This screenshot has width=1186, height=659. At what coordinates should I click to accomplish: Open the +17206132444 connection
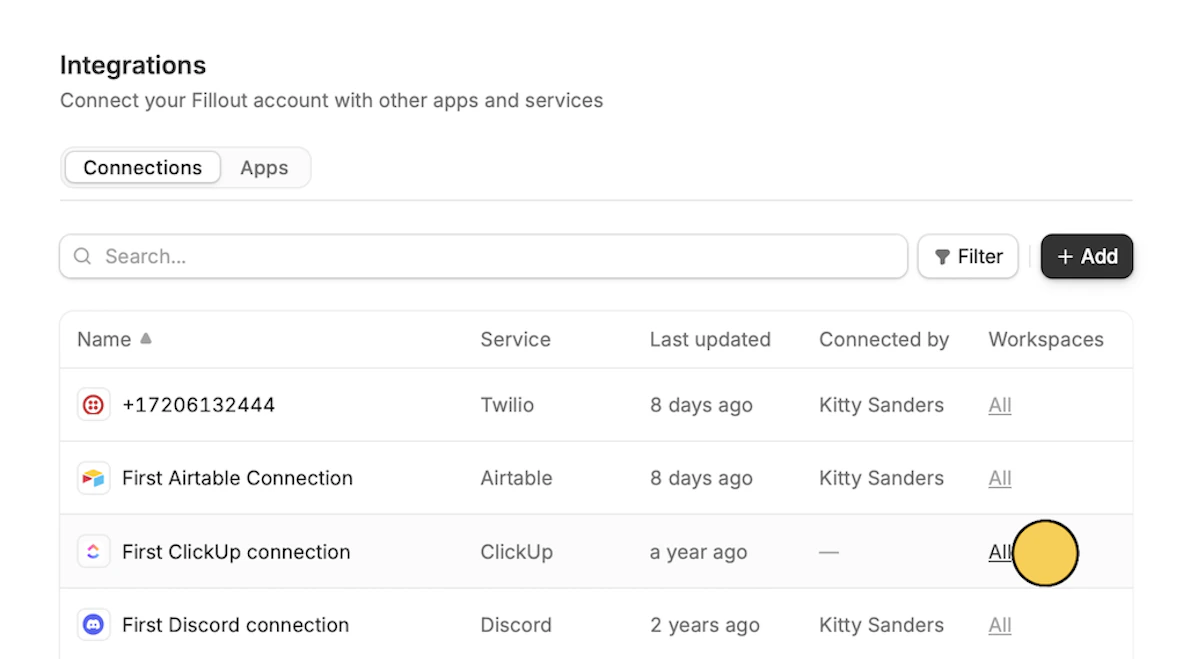pyautogui.click(x=198, y=405)
